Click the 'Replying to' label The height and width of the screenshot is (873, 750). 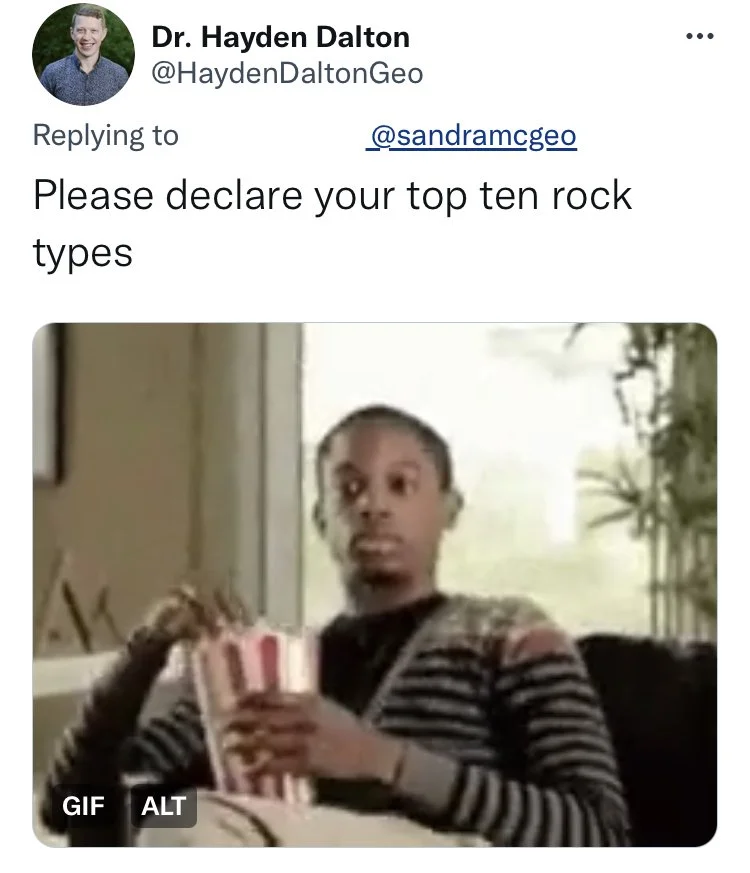tap(106, 135)
